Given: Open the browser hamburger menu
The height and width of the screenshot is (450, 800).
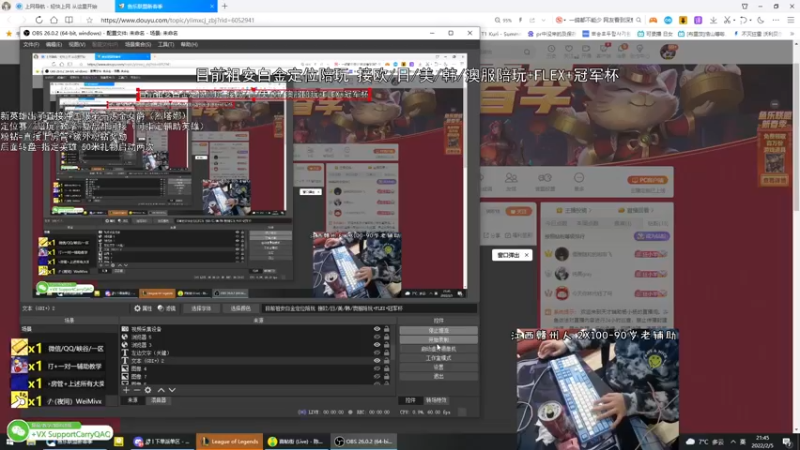Looking at the screenshot, I should (x=791, y=20).
